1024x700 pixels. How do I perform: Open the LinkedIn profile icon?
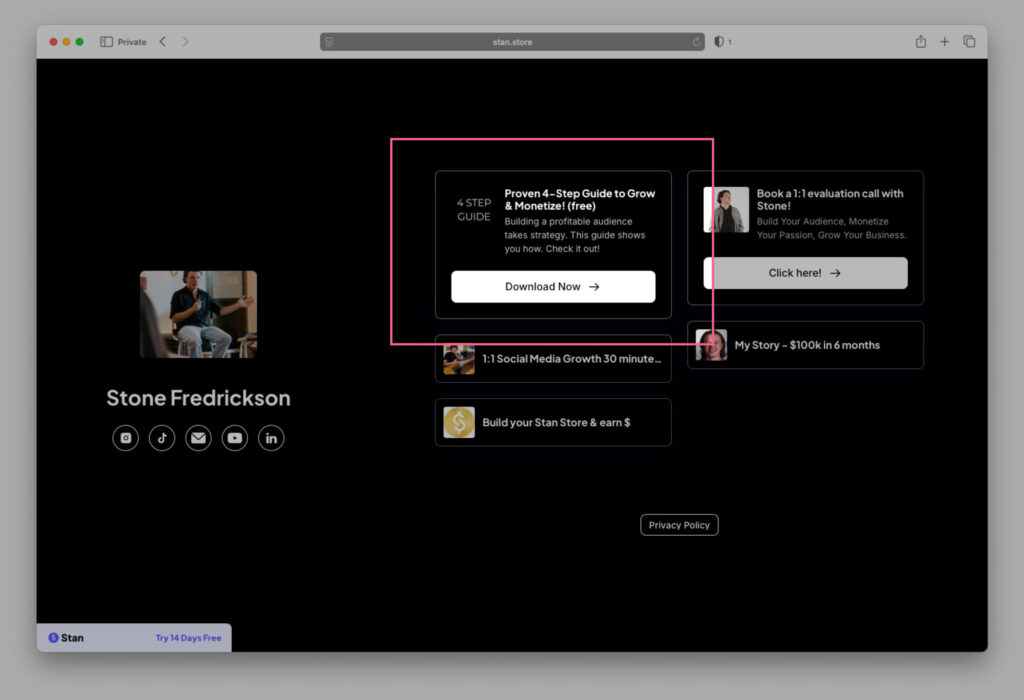pos(271,438)
